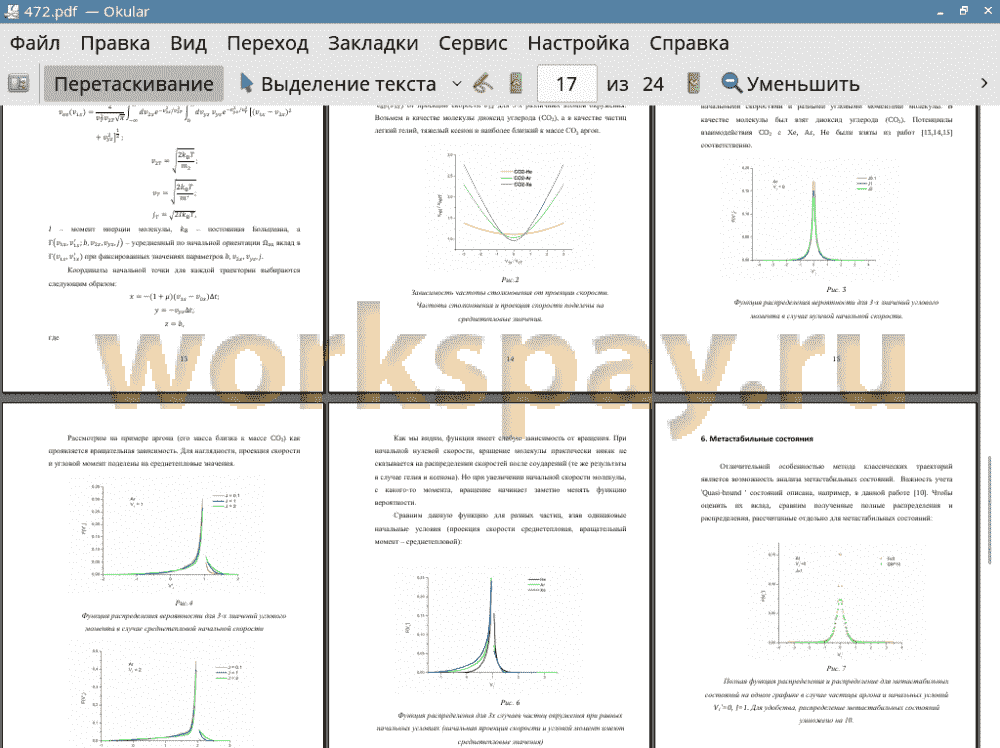Click the caption label "Рис. 4"
This screenshot has height=748, width=1000.
(184, 603)
